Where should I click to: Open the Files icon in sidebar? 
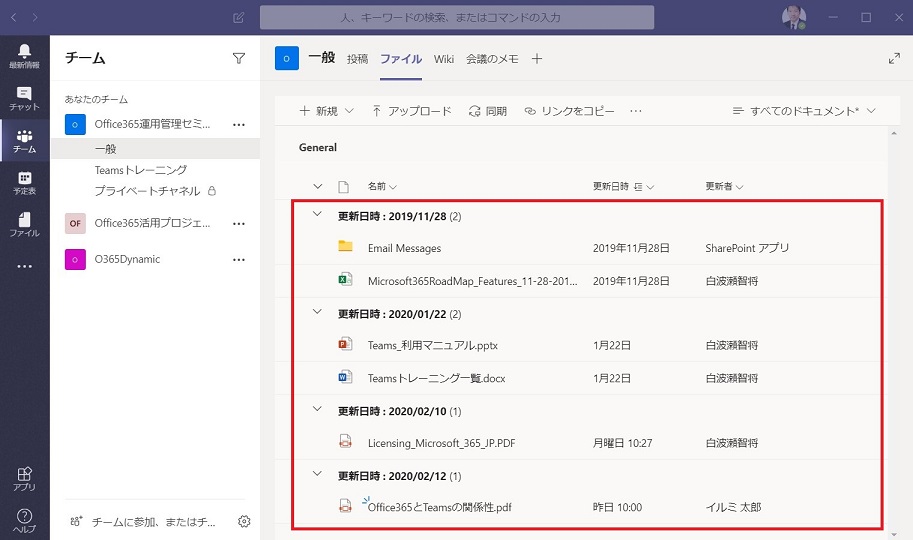click(x=24, y=225)
